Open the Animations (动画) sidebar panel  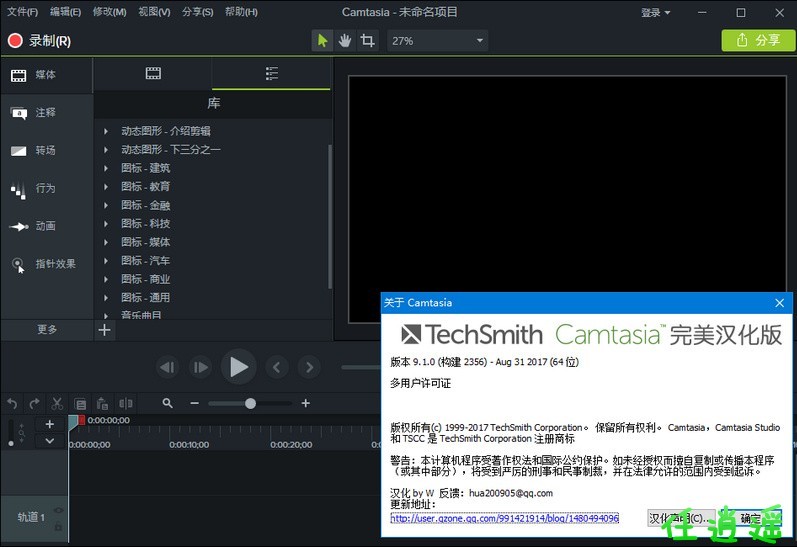pyautogui.click(x=47, y=226)
